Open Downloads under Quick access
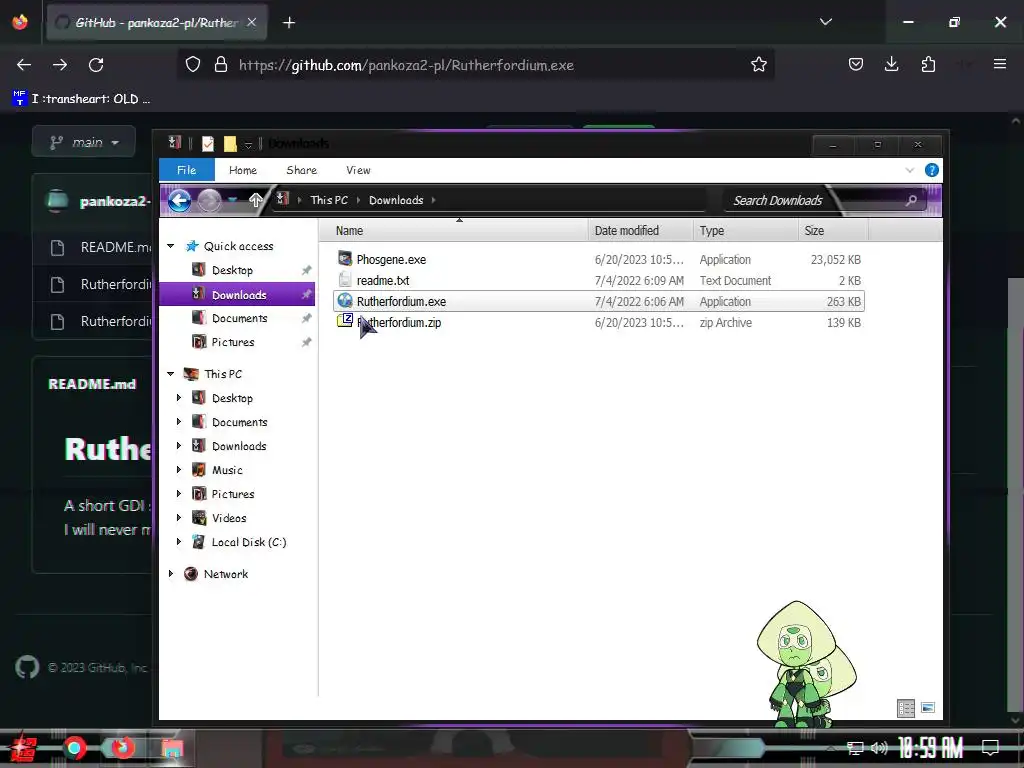1024x768 pixels. click(x=238, y=295)
